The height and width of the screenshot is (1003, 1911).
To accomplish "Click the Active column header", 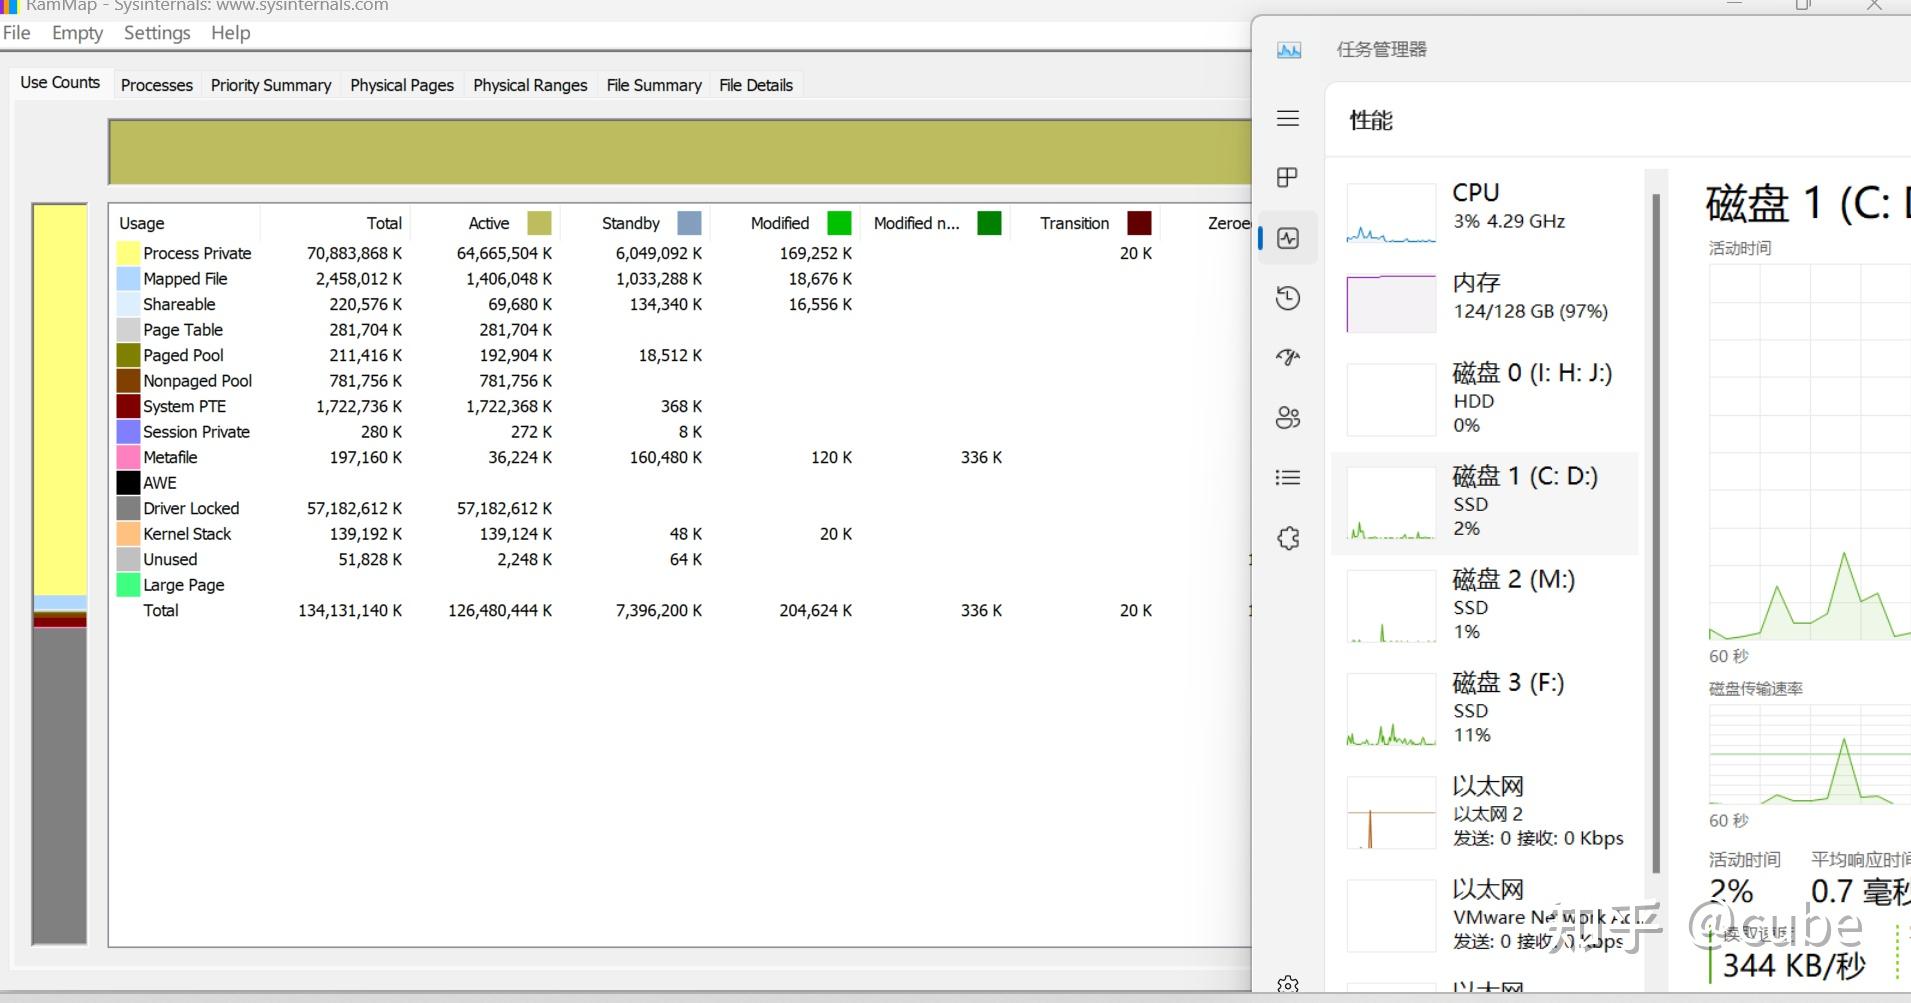I will pyautogui.click(x=485, y=223).
